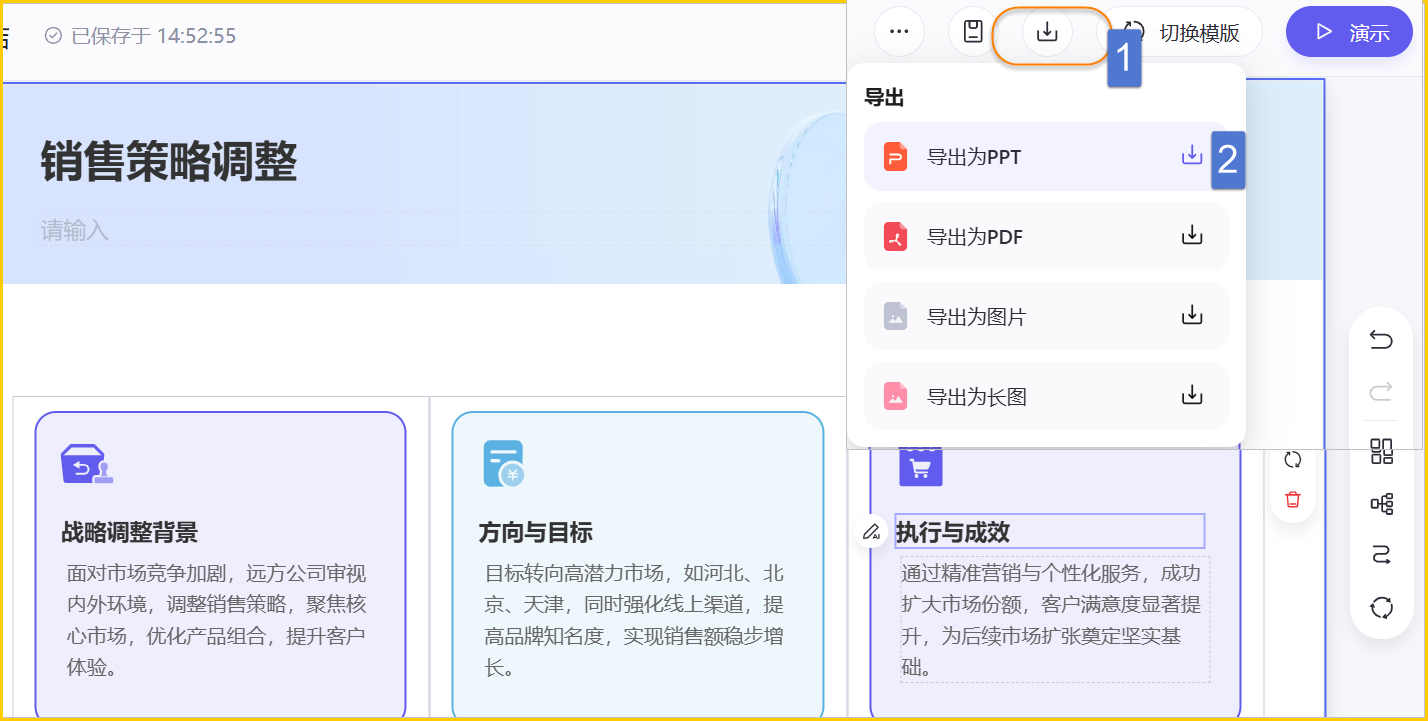Open the three-dot more options menu

click(899, 32)
